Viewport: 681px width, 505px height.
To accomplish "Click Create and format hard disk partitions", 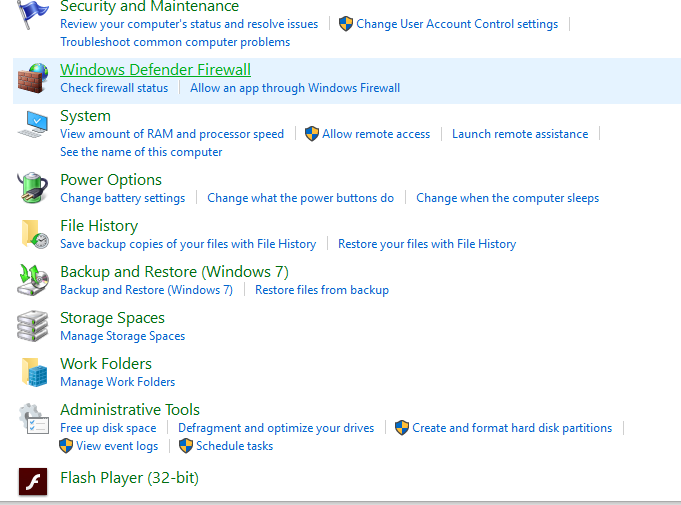I will point(512,428).
